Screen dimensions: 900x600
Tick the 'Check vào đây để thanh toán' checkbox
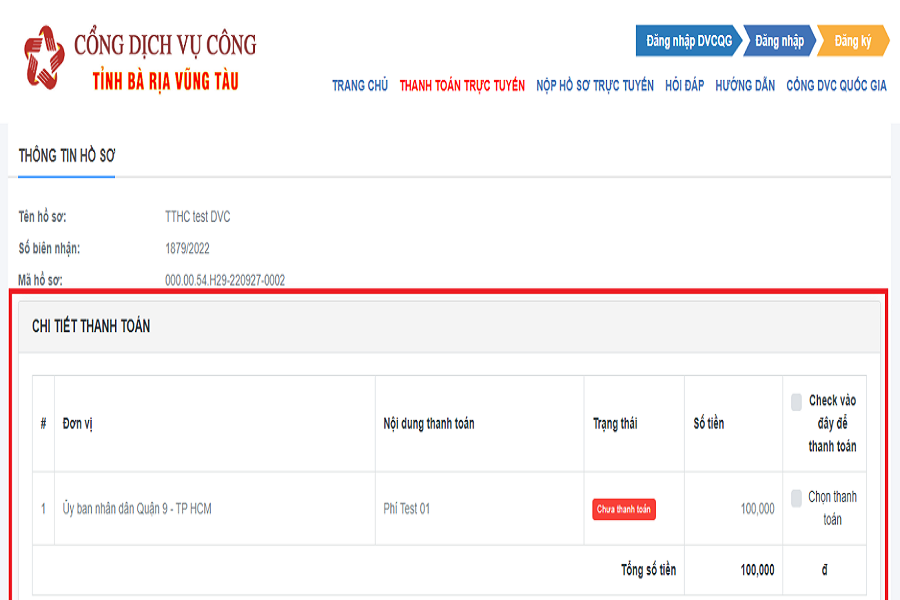click(796, 402)
